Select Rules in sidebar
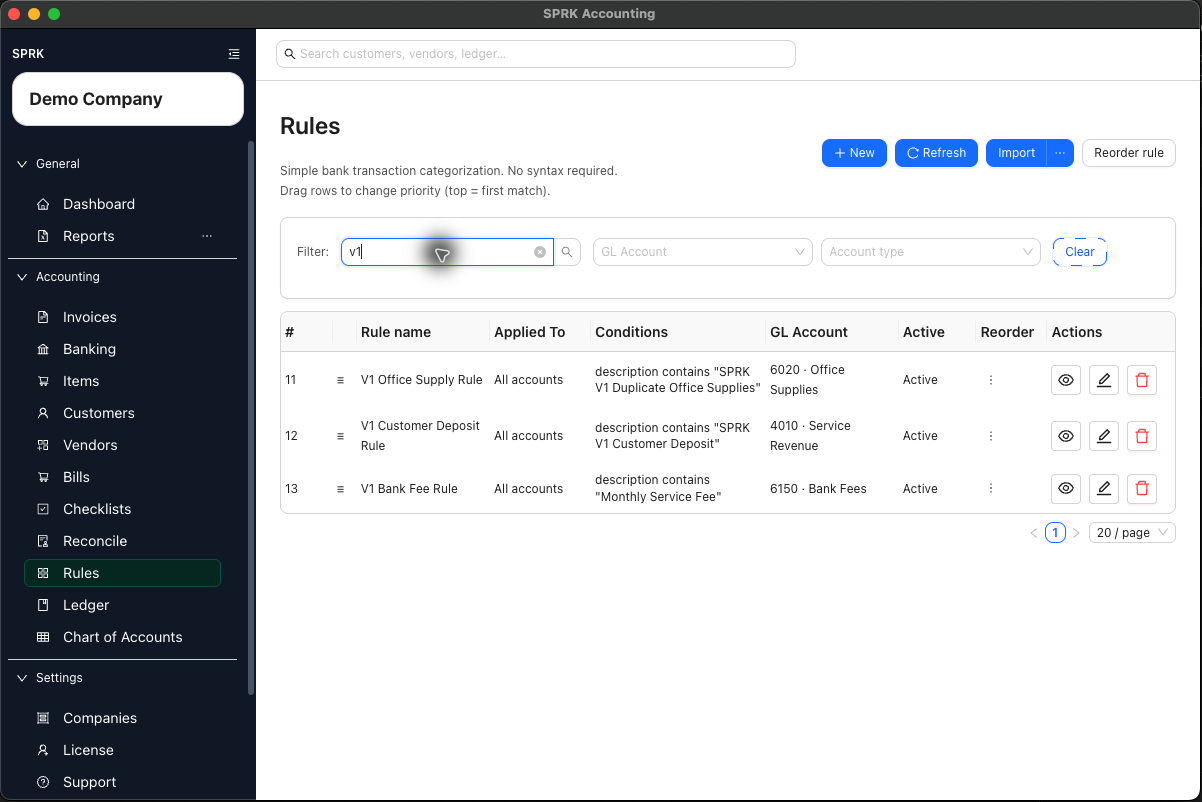 [x=122, y=573]
